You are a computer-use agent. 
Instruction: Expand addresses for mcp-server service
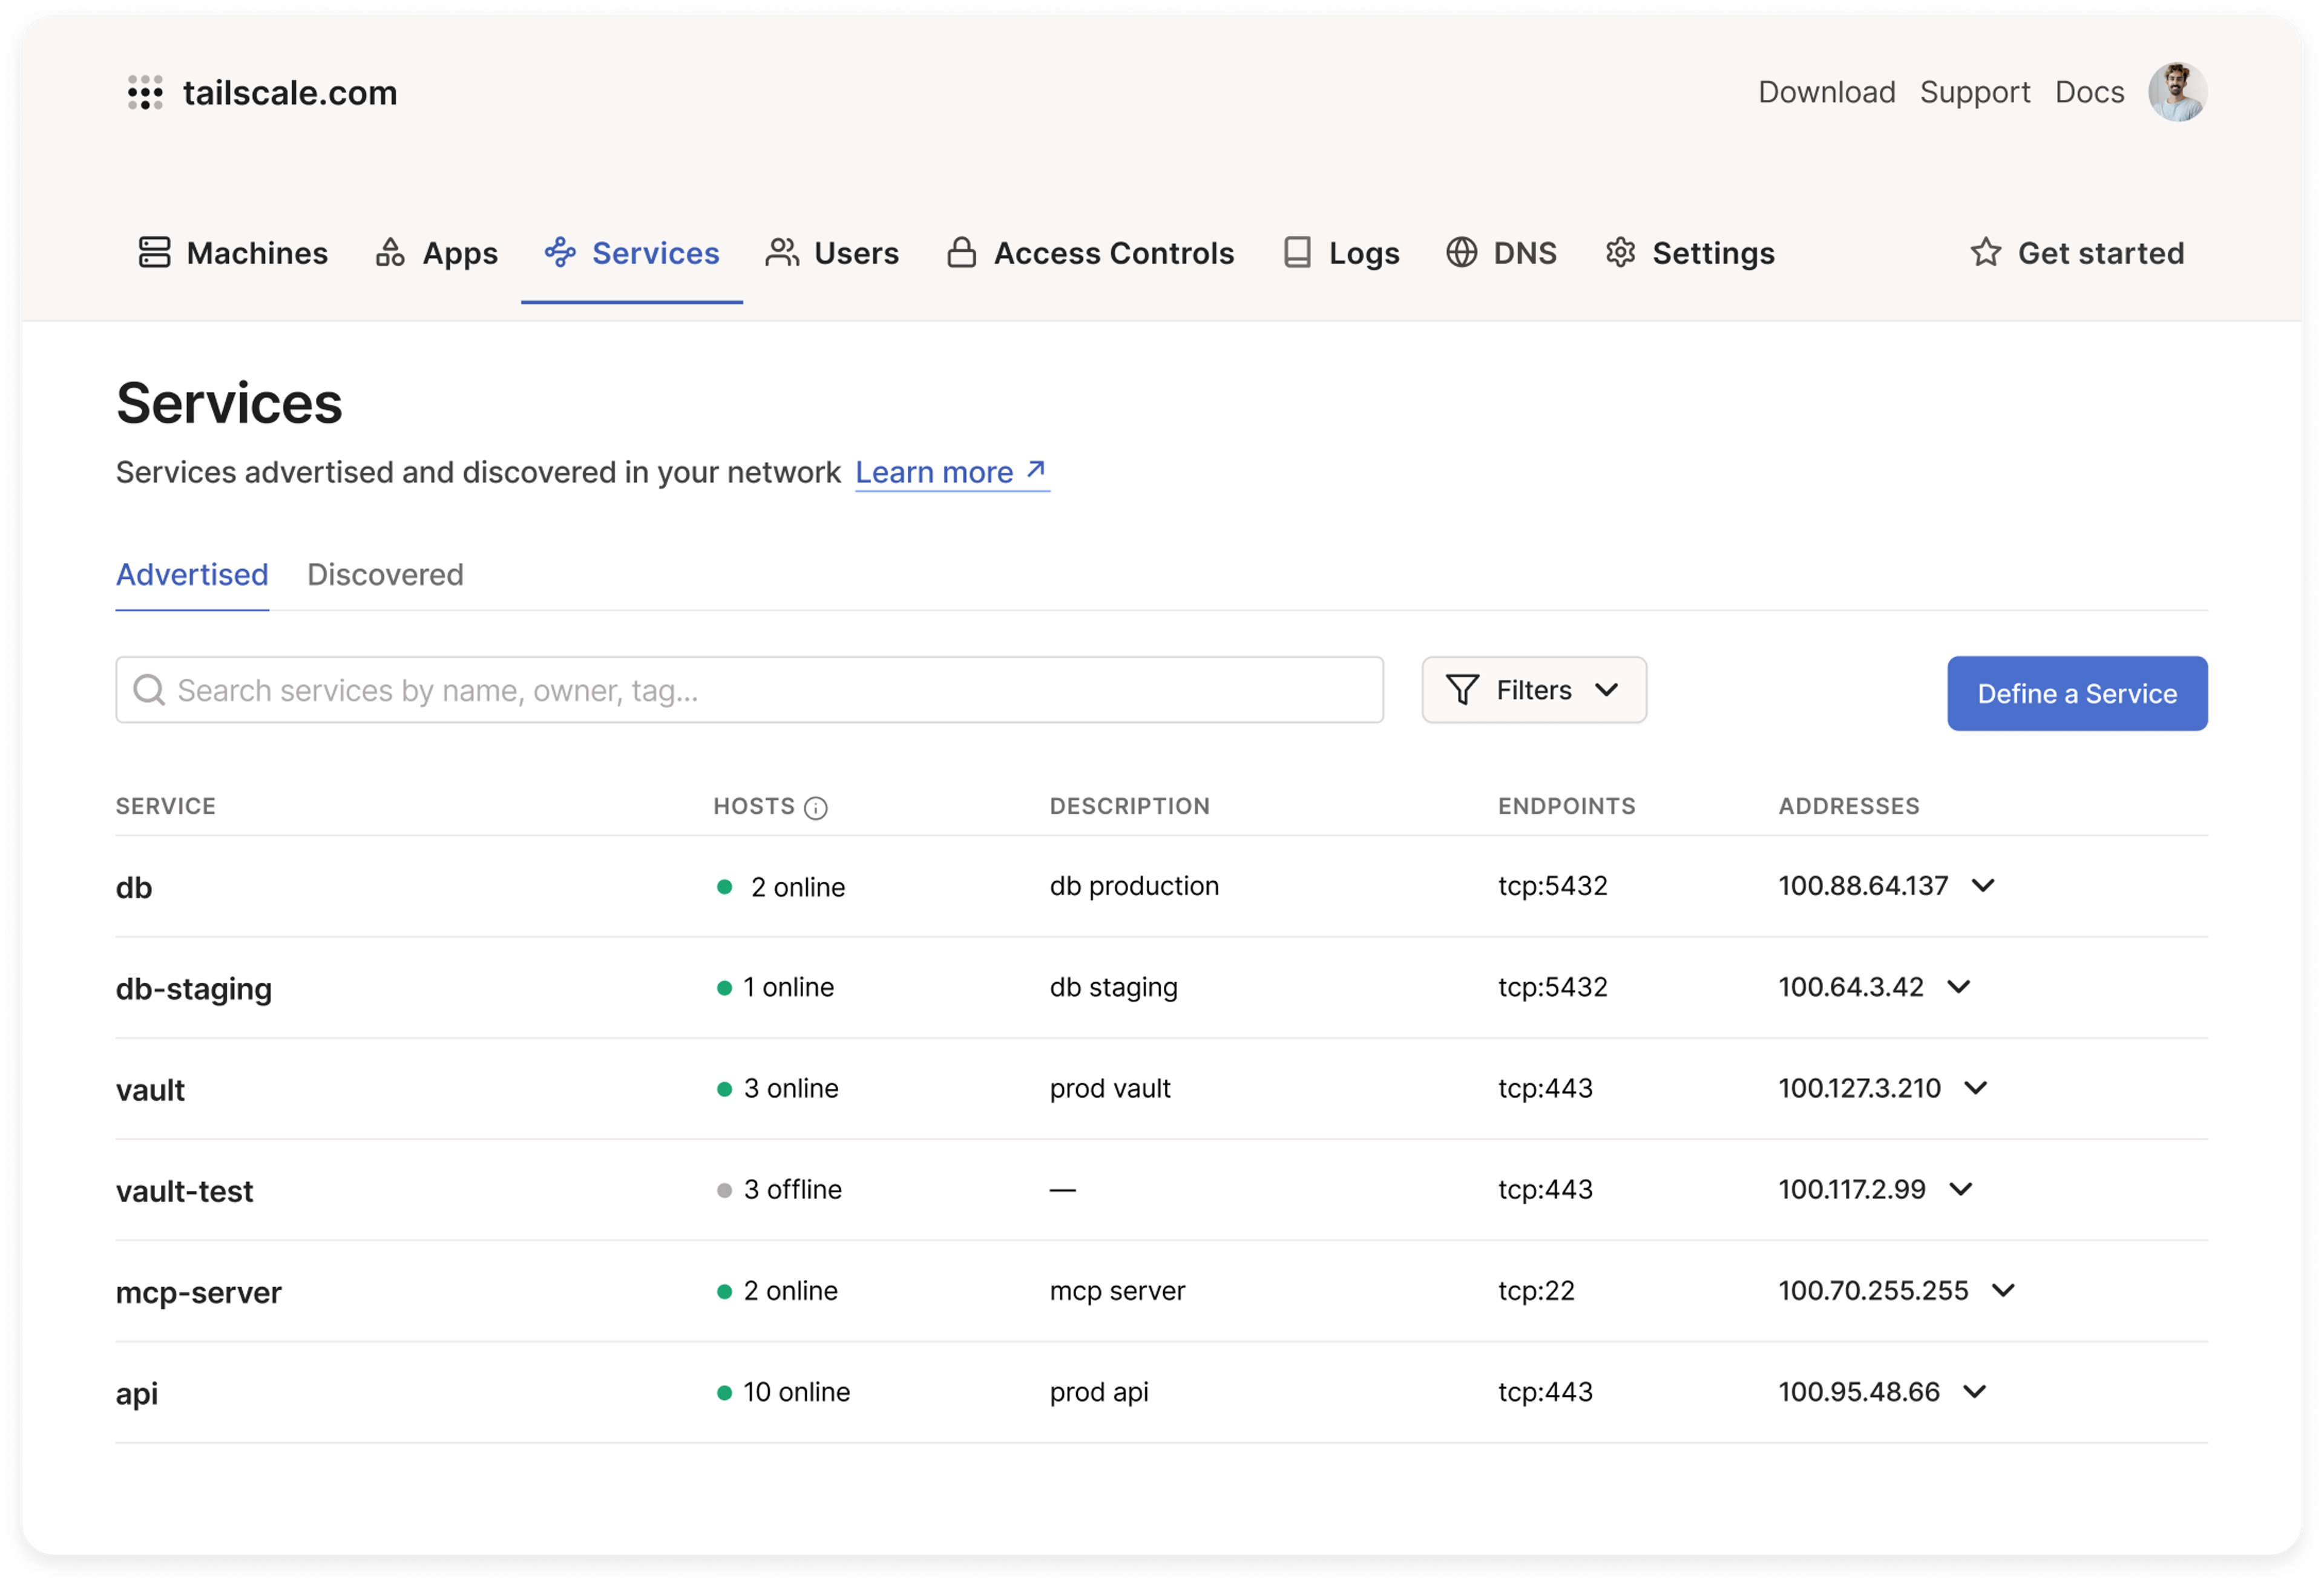coord(2003,1291)
